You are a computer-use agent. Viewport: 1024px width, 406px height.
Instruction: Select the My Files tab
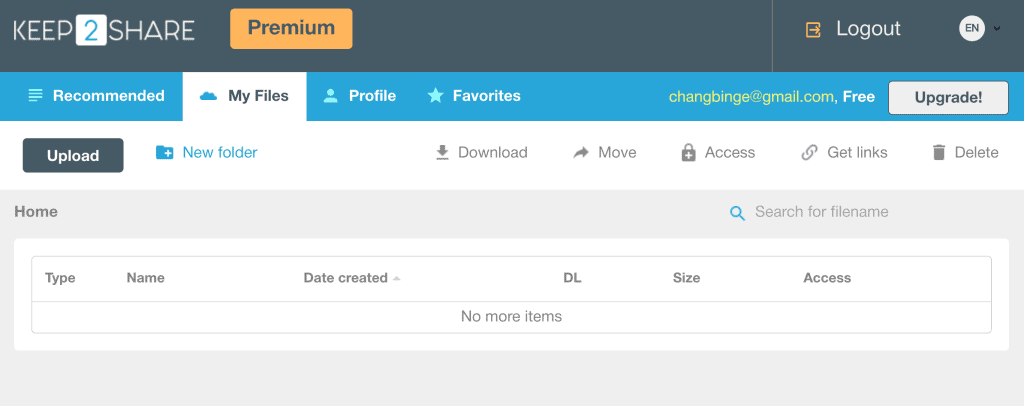(245, 97)
